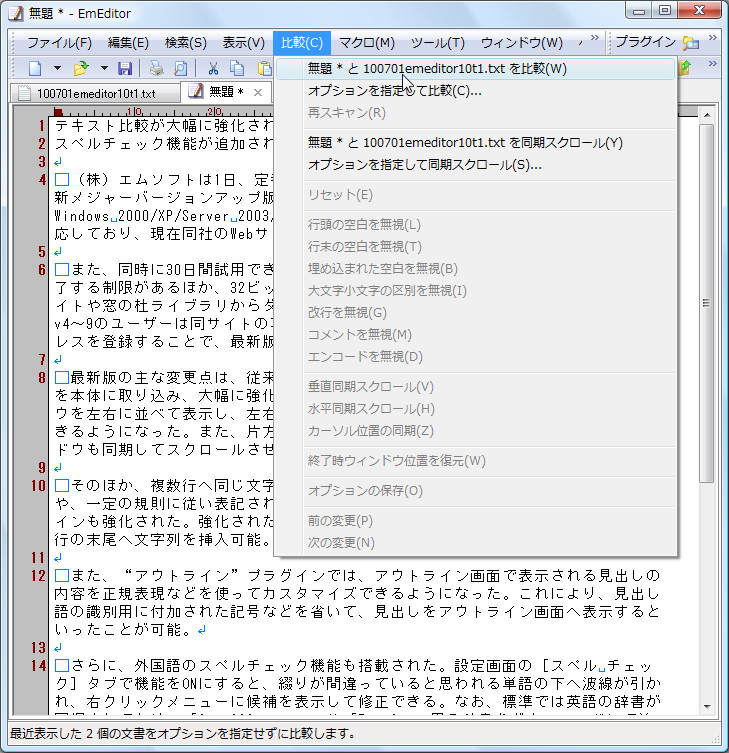Click the scrollbar up arrow
Image resolution: width=729 pixels, height=753 pixels.
coord(706,115)
